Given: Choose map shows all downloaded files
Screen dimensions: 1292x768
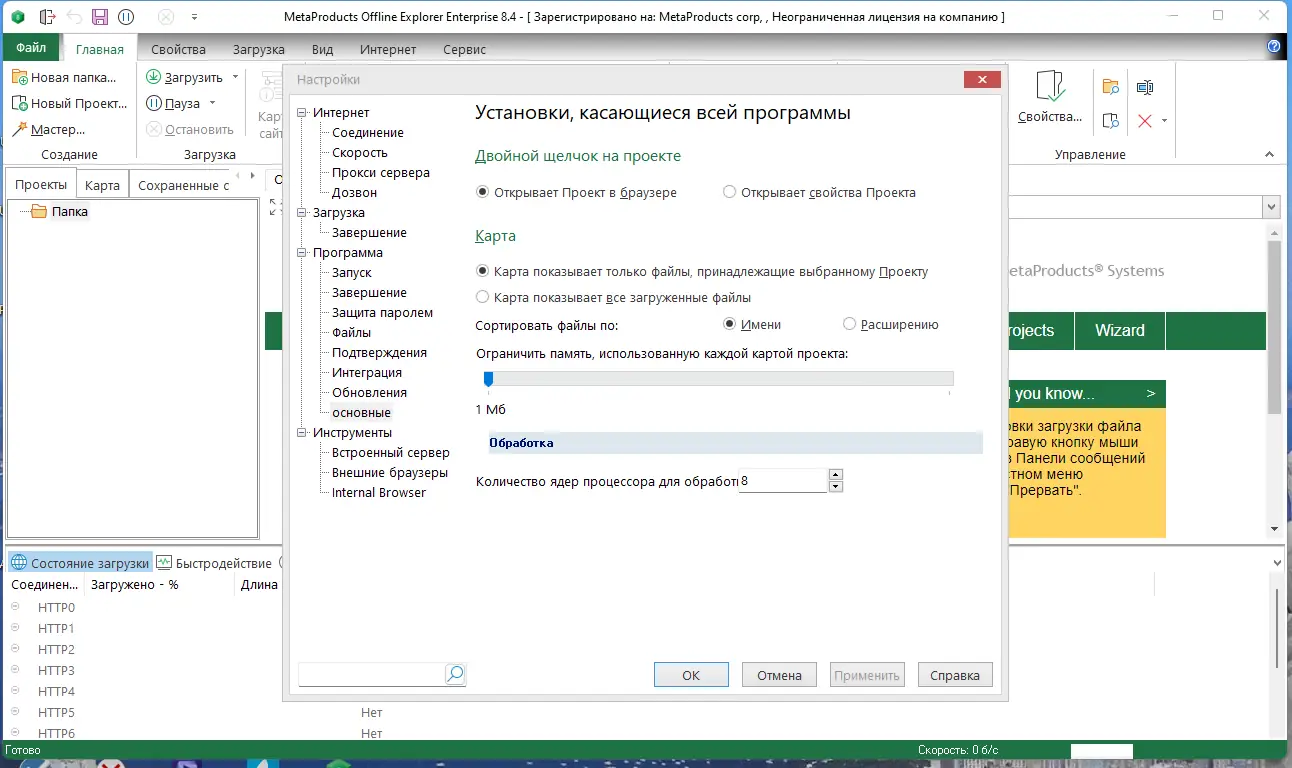Looking at the screenshot, I should pyautogui.click(x=613, y=297).
